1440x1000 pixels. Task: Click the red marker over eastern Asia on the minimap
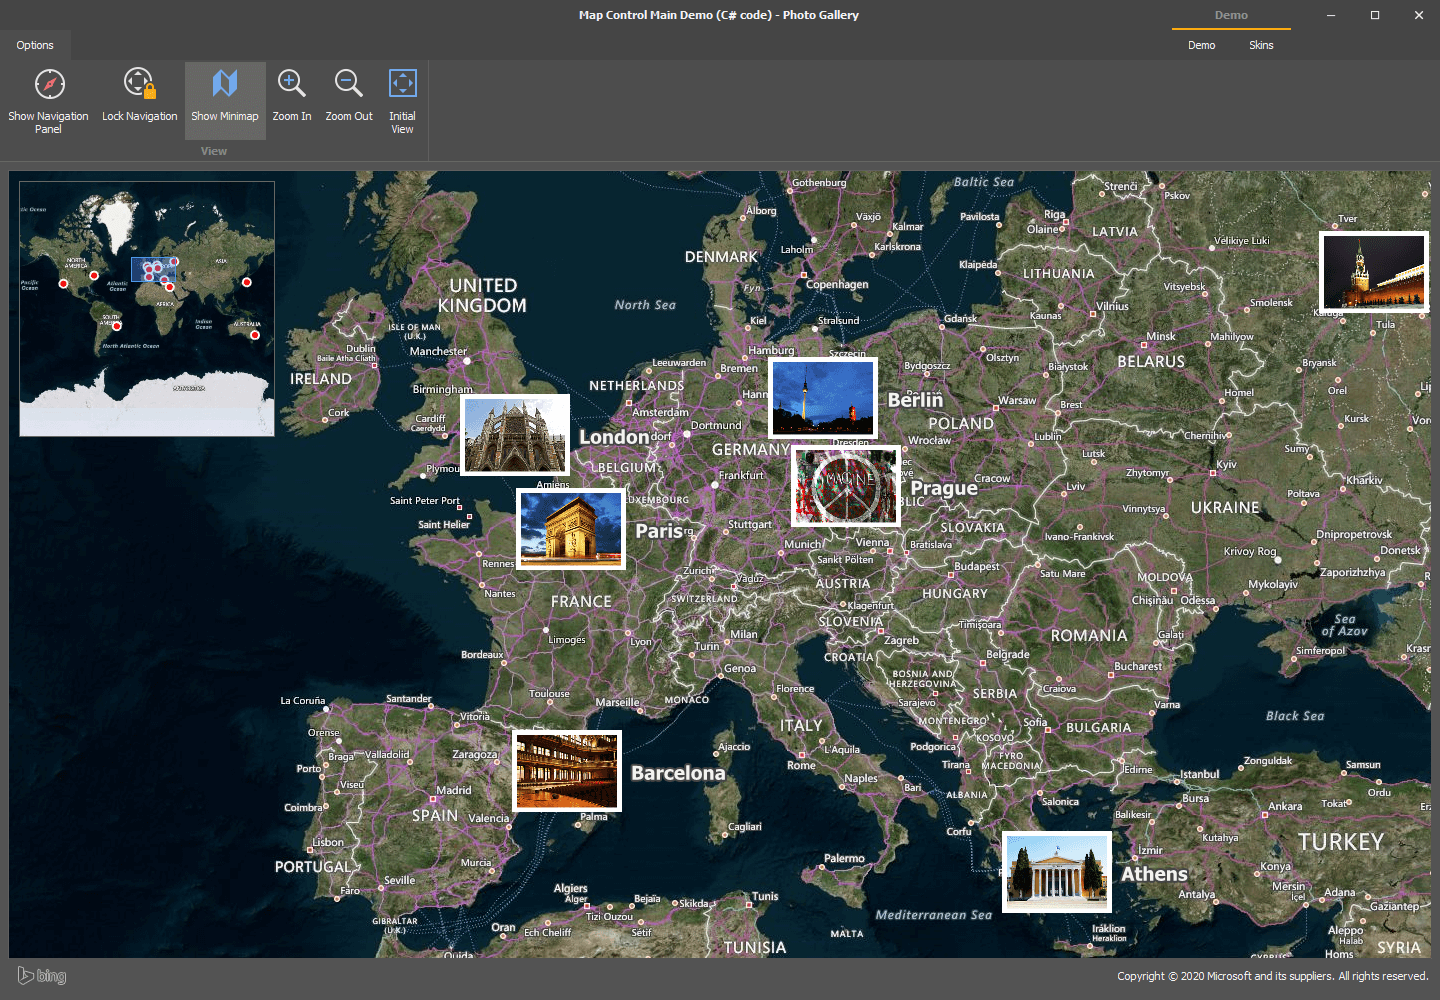(247, 282)
